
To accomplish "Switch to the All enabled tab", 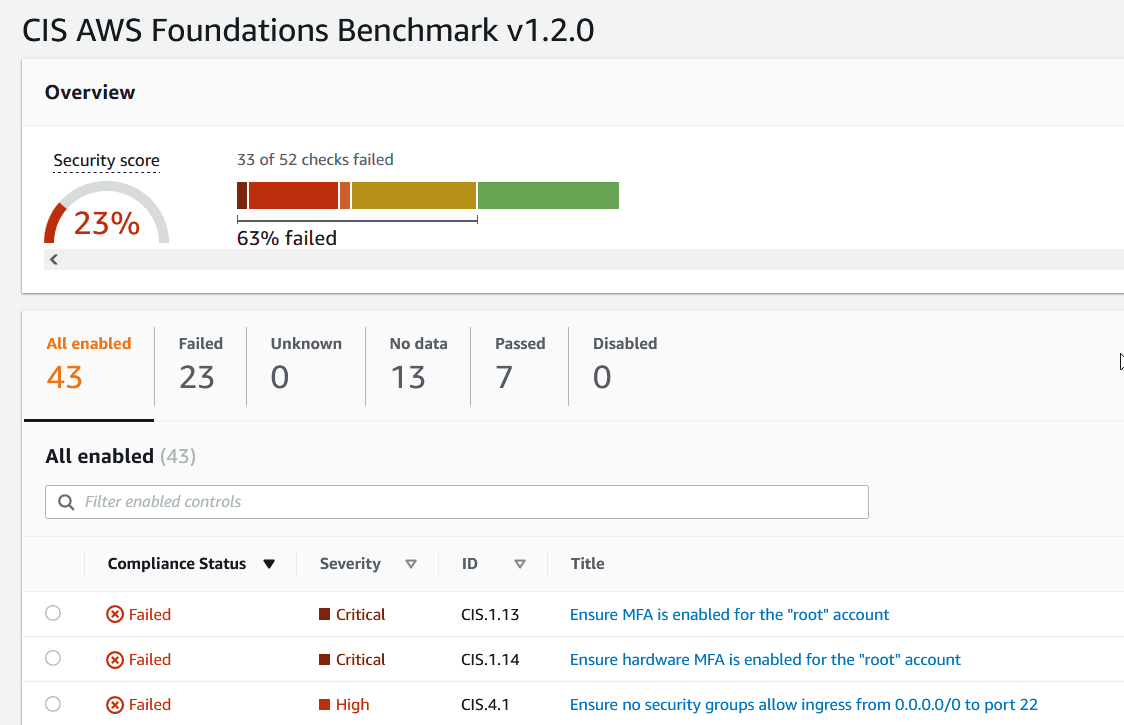I will (x=89, y=366).
